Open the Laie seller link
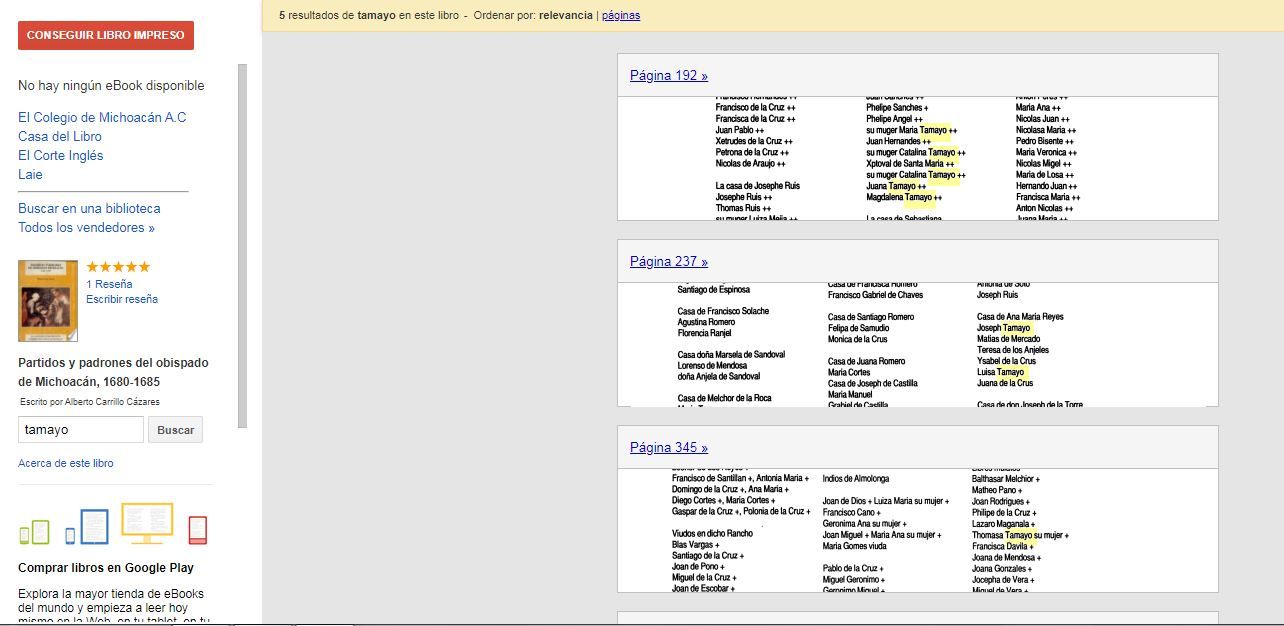The image size is (1284, 626). [30, 175]
